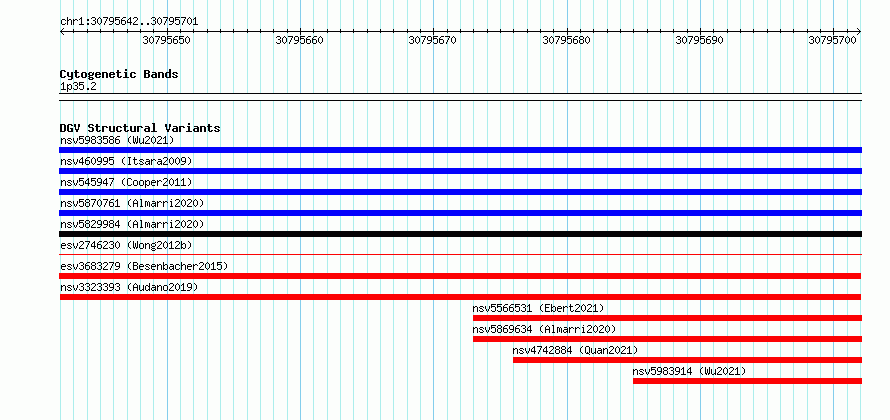
Task: Select the blue bar under nsv5983586
Action: click(460, 150)
